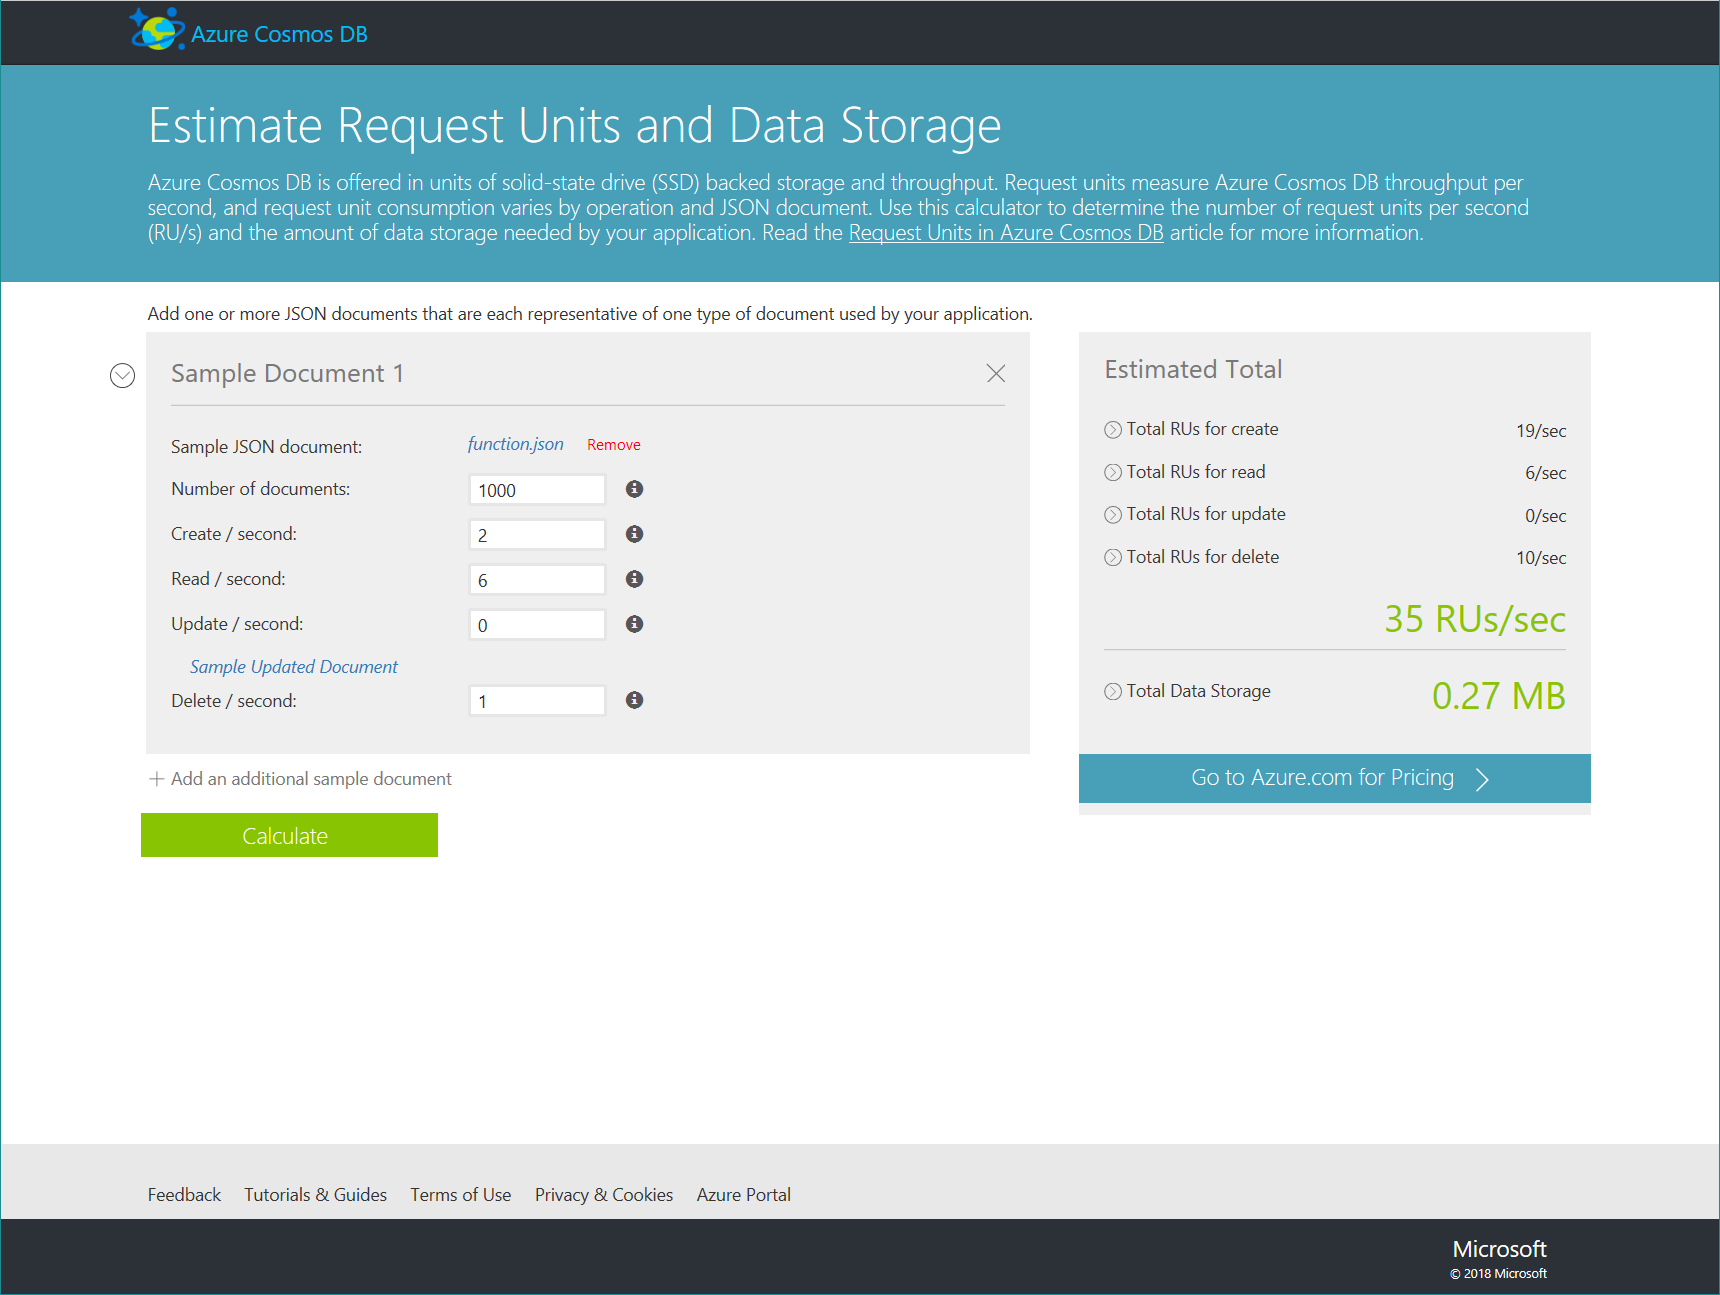This screenshot has width=1720, height=1295.
Task: Open info icon for Update / second
Action: (634, 624)
